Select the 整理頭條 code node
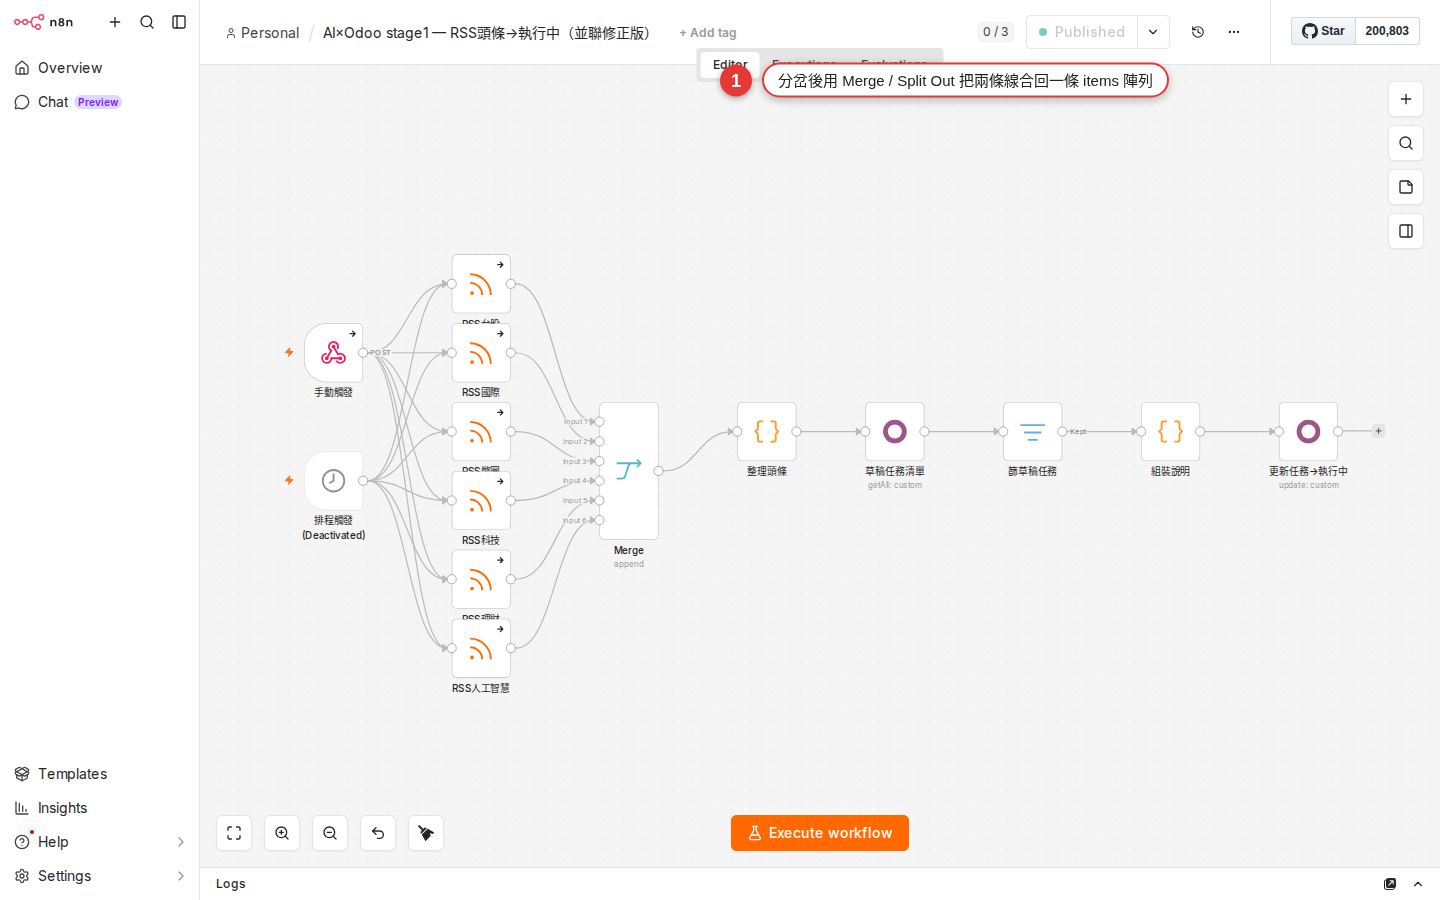This screenshot has width=1440, height=900. click(x=767, y=432)
